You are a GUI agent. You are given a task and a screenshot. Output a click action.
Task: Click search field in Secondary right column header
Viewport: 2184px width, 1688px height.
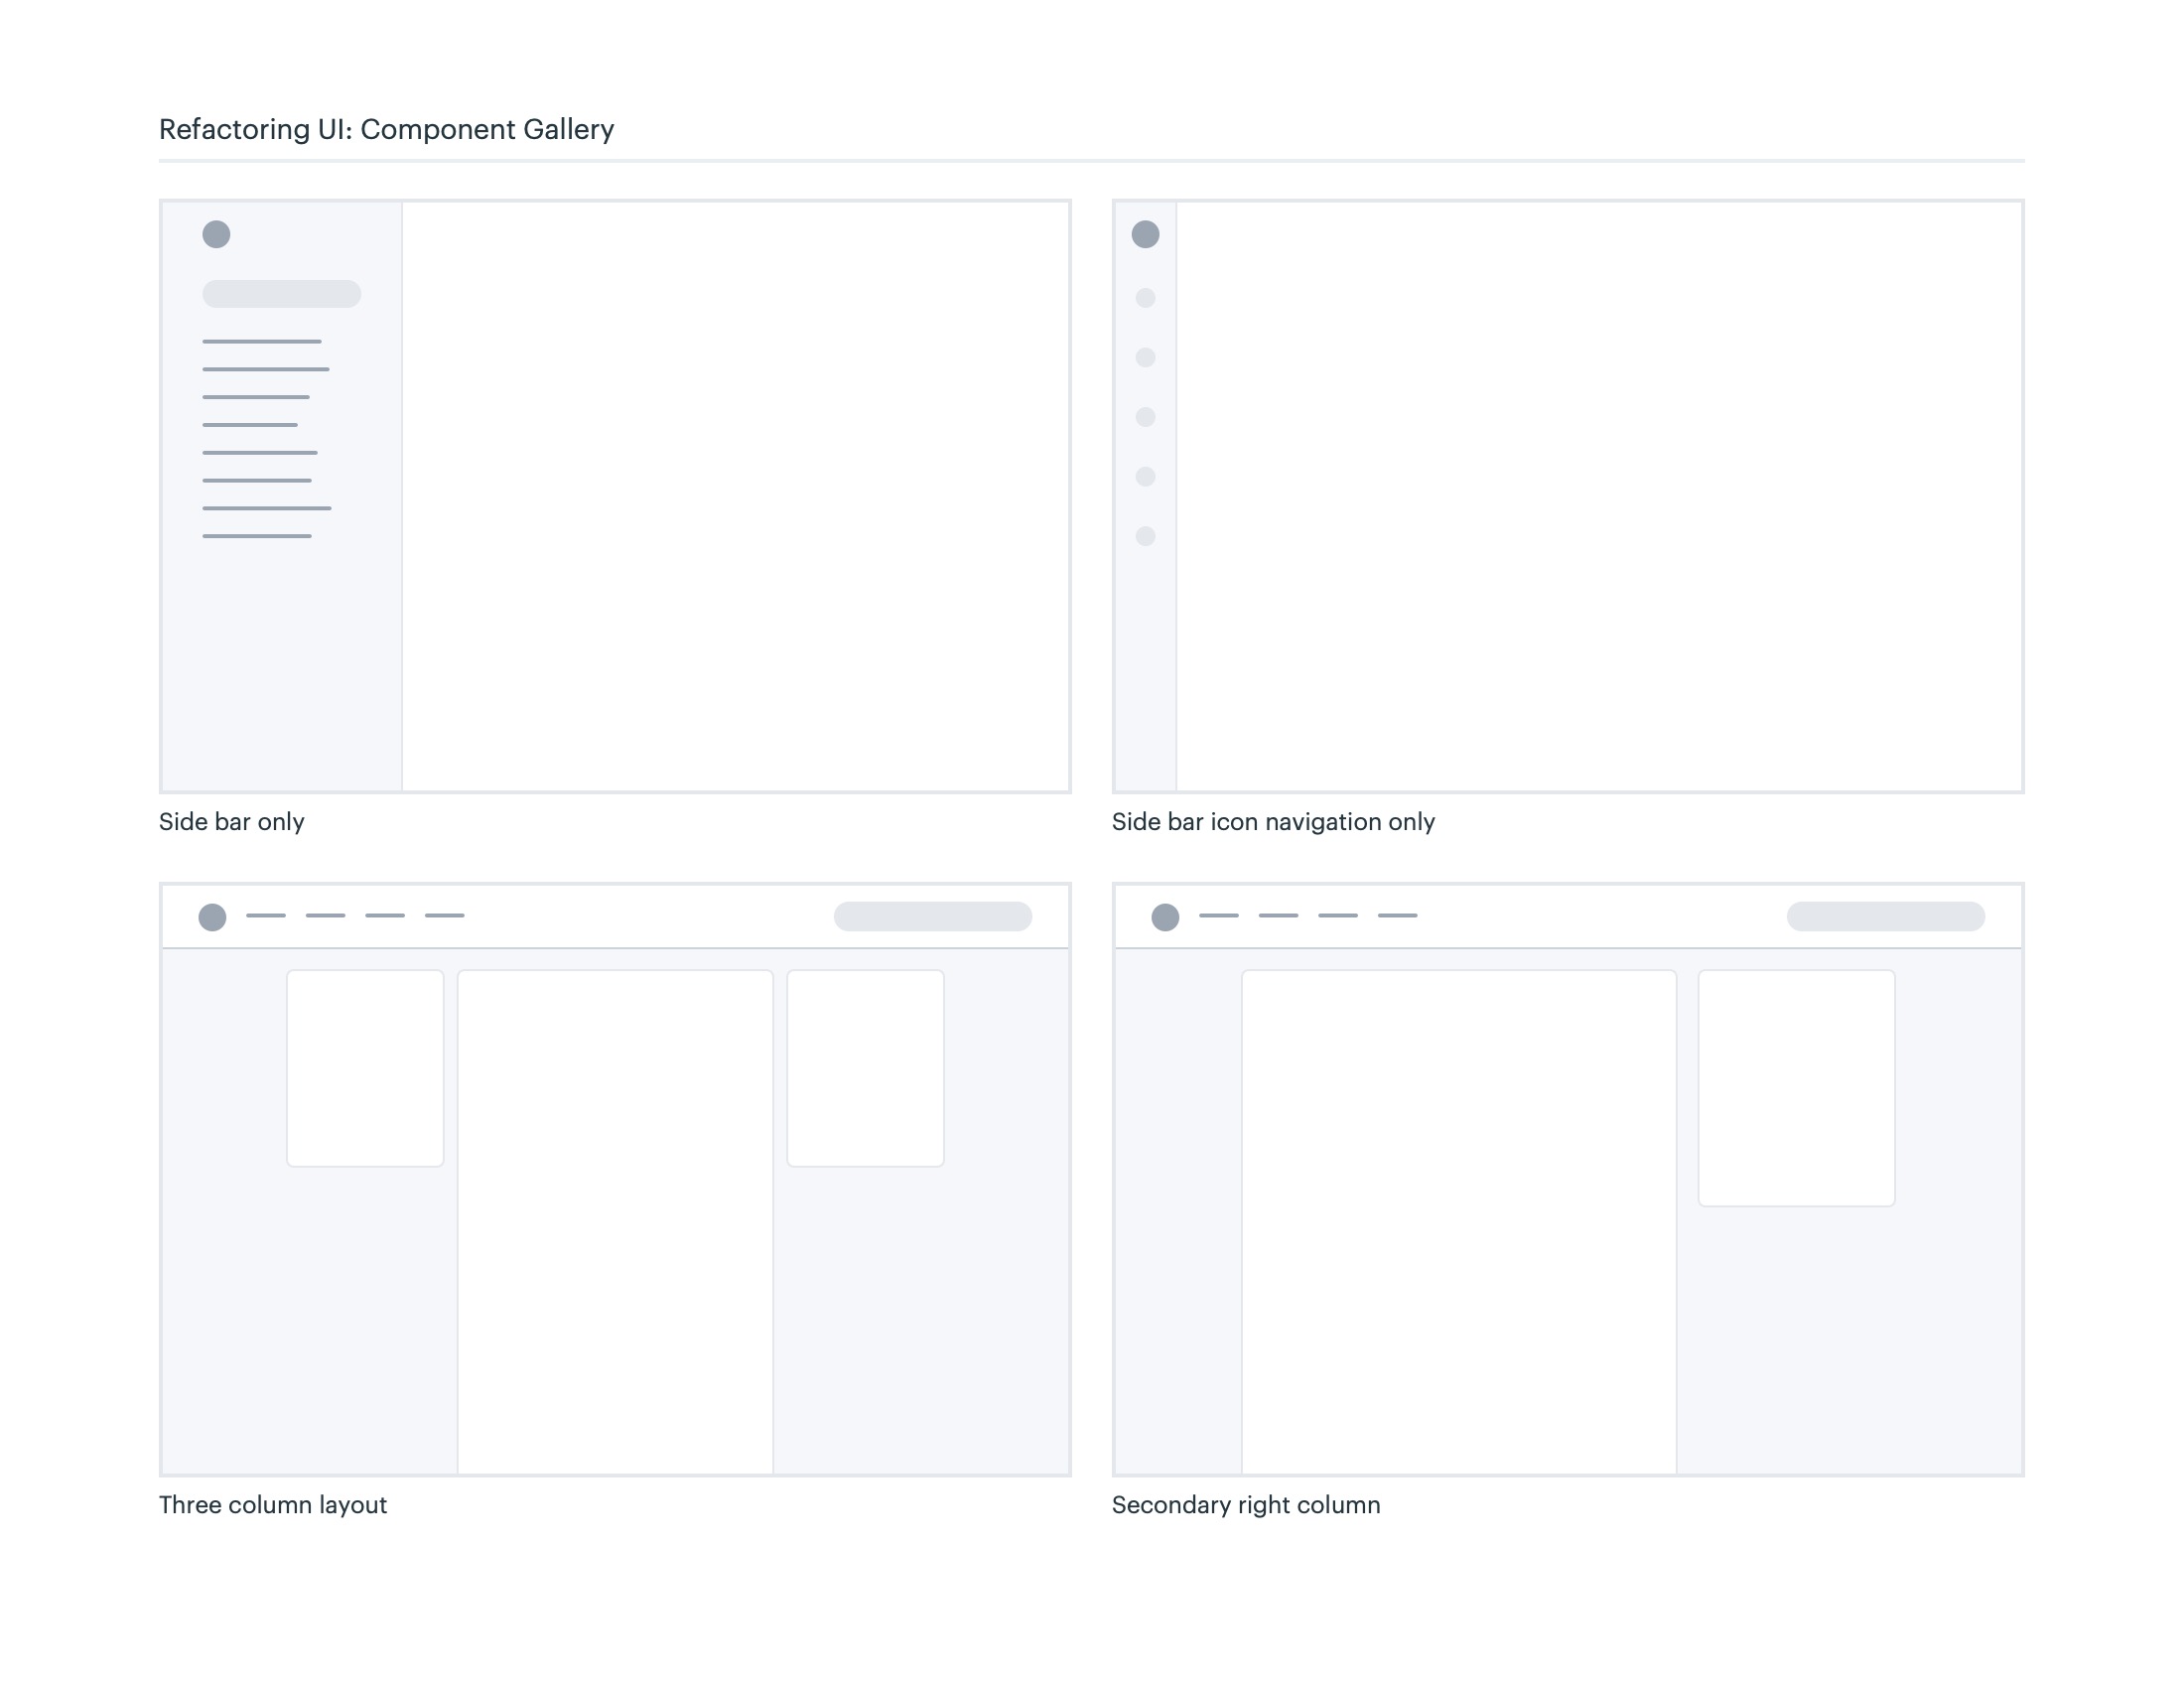coord(1885,916)
